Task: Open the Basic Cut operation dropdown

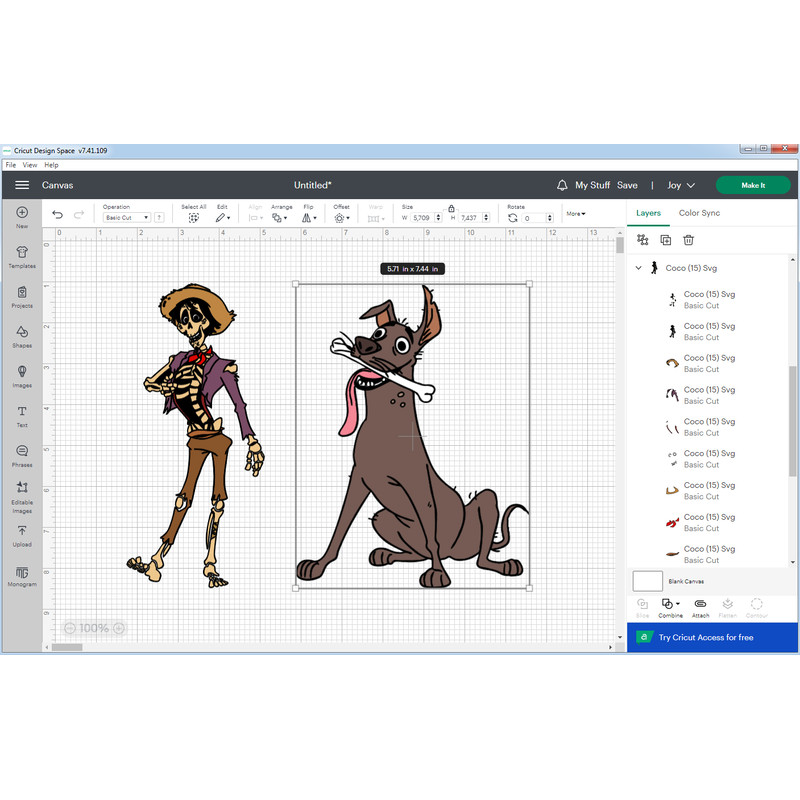Action: click(x=127, y=217)
